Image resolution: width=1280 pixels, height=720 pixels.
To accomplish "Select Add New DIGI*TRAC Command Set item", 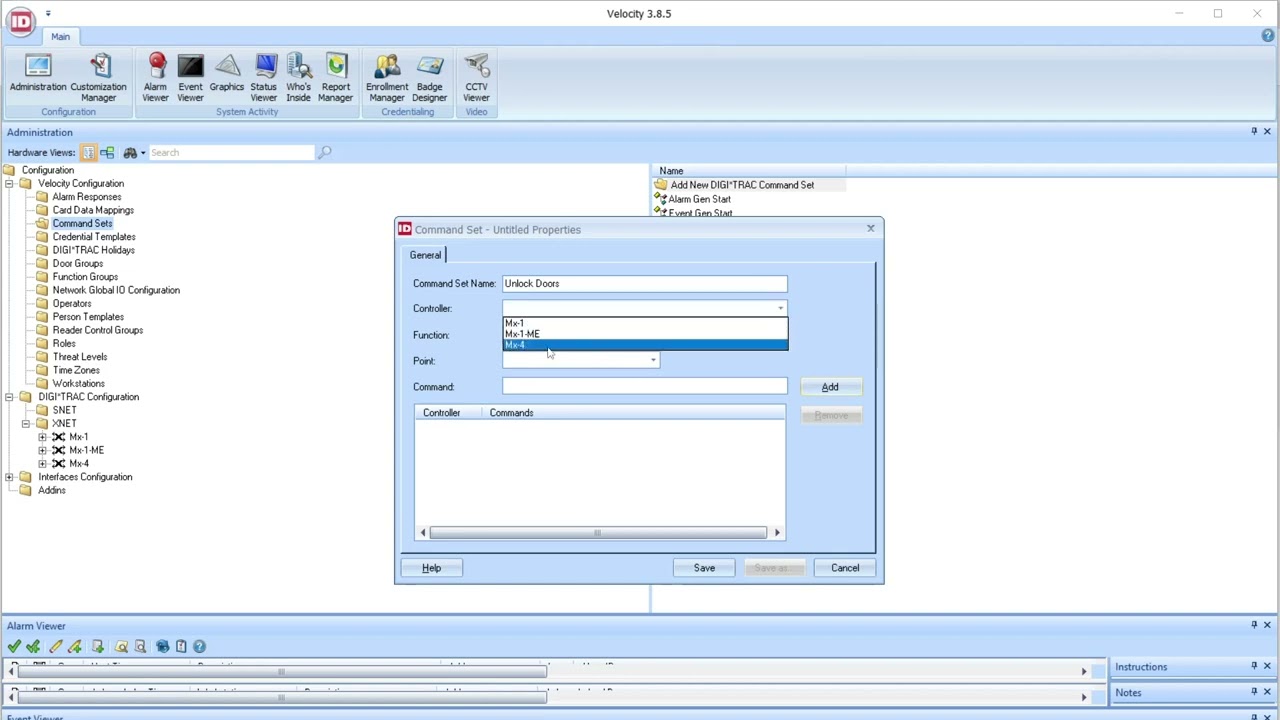I will point(742,185).
